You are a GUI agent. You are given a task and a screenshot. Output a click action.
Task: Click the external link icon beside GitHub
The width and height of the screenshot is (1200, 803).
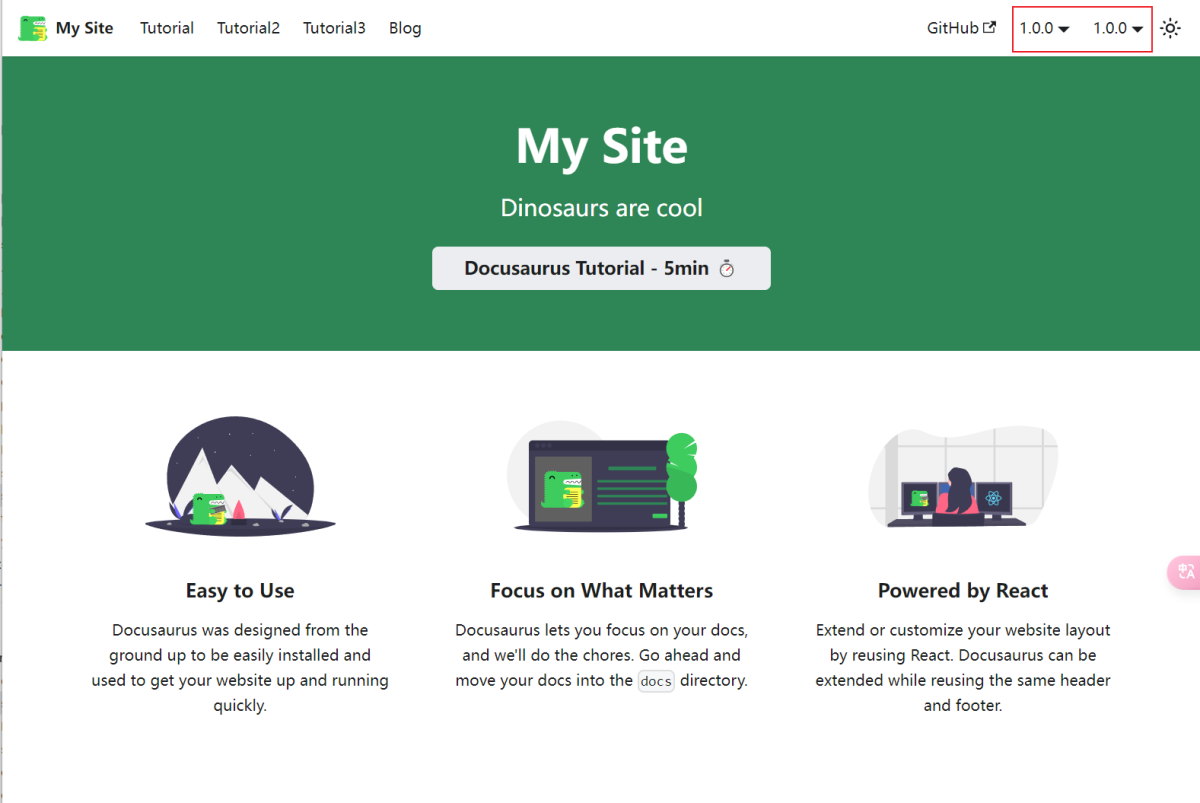point(990,27)
